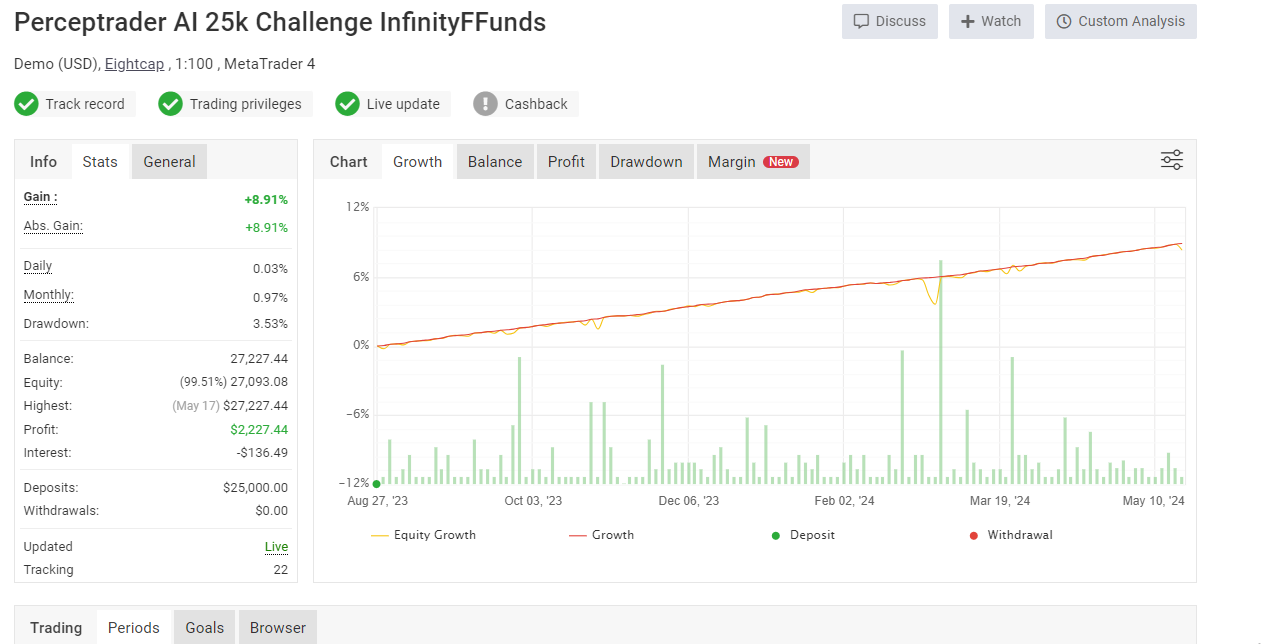Image resolution: width=1267 pixels, height=644 pixels.
Task: Open the Drawdown chart tab
Action: [646, 162]
